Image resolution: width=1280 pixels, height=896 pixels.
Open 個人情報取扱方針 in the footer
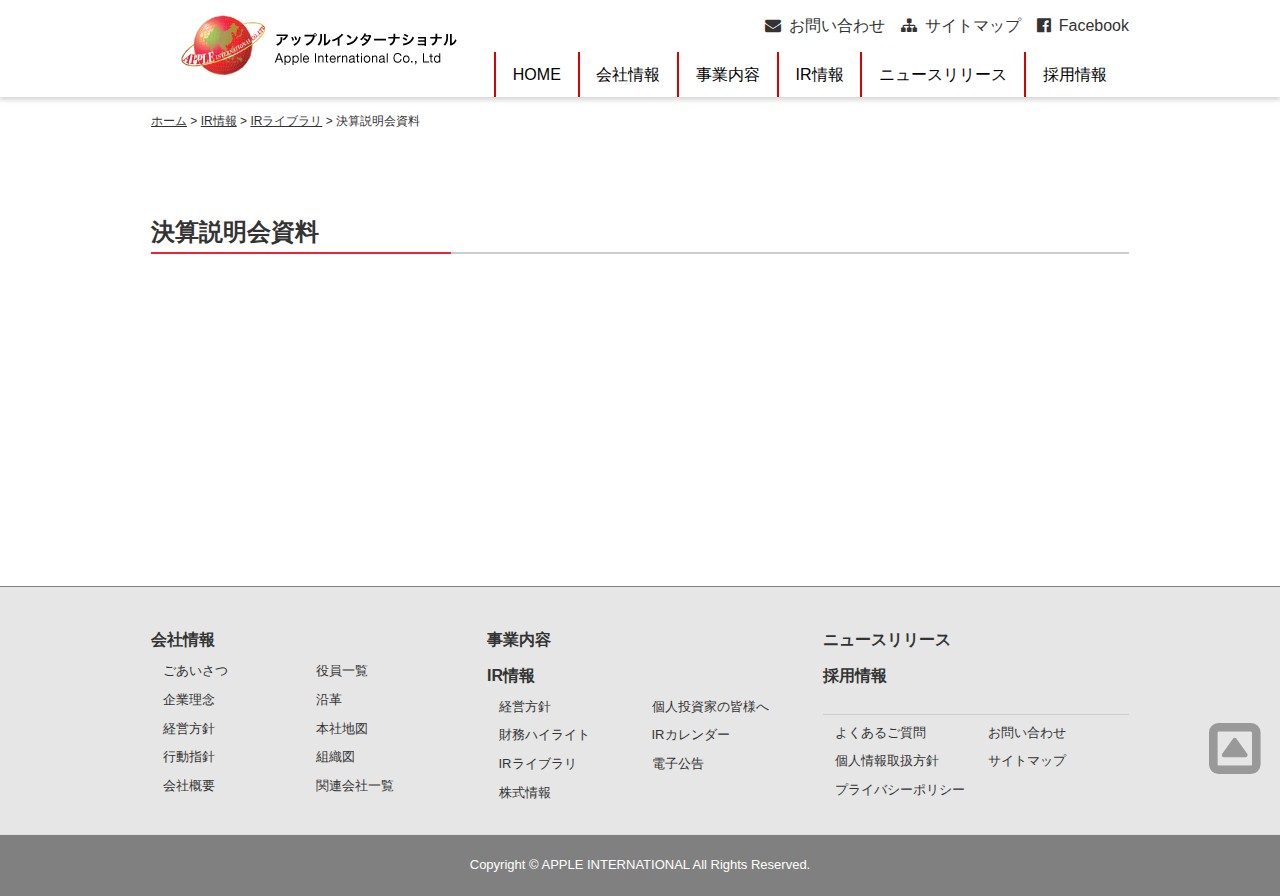[887, 761]
